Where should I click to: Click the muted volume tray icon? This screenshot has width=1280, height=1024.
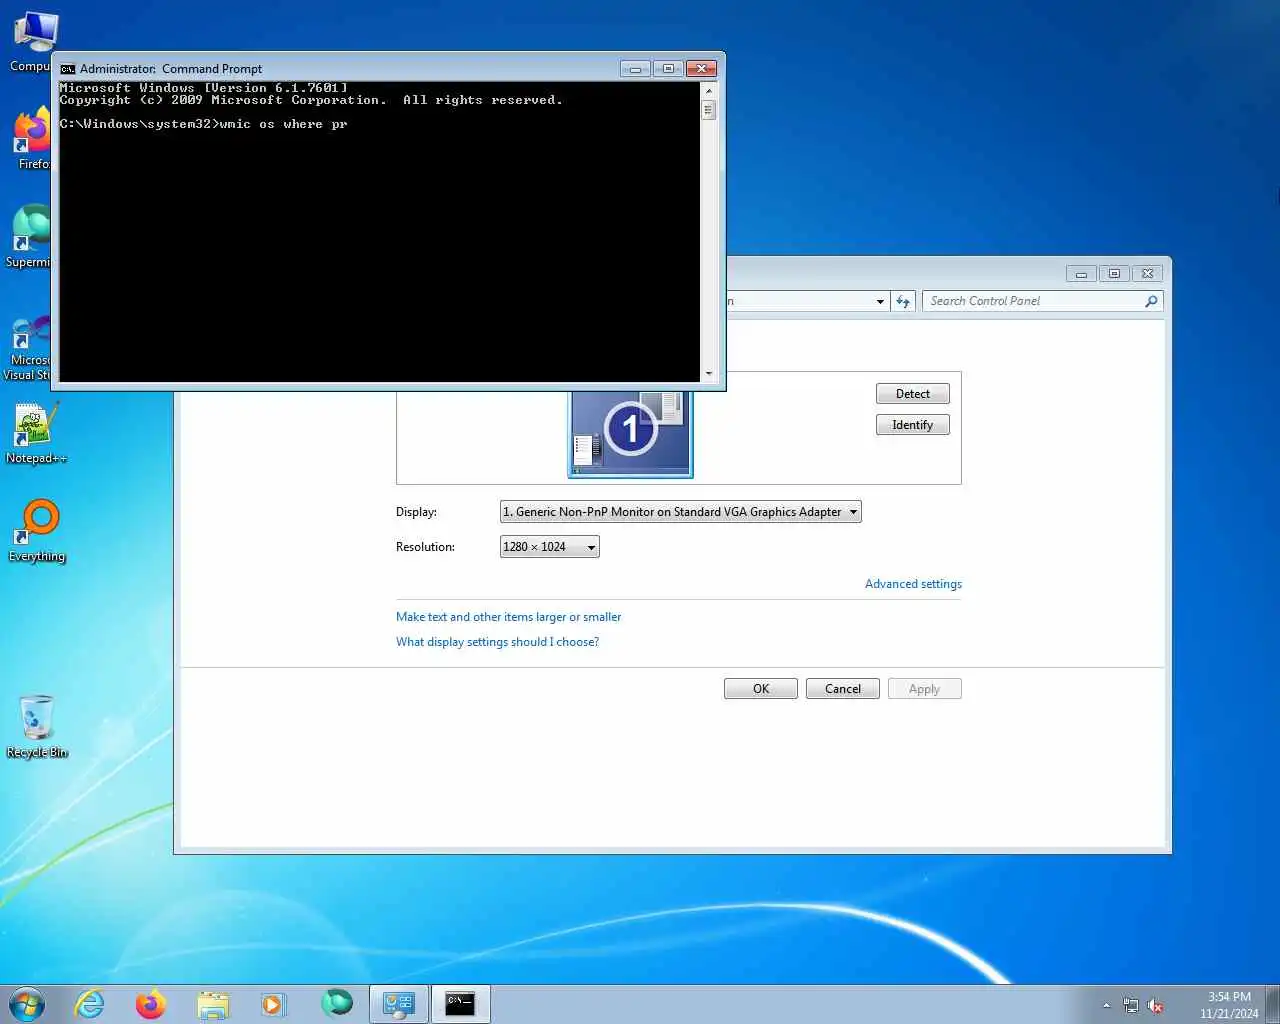tap(1155, 1005)
